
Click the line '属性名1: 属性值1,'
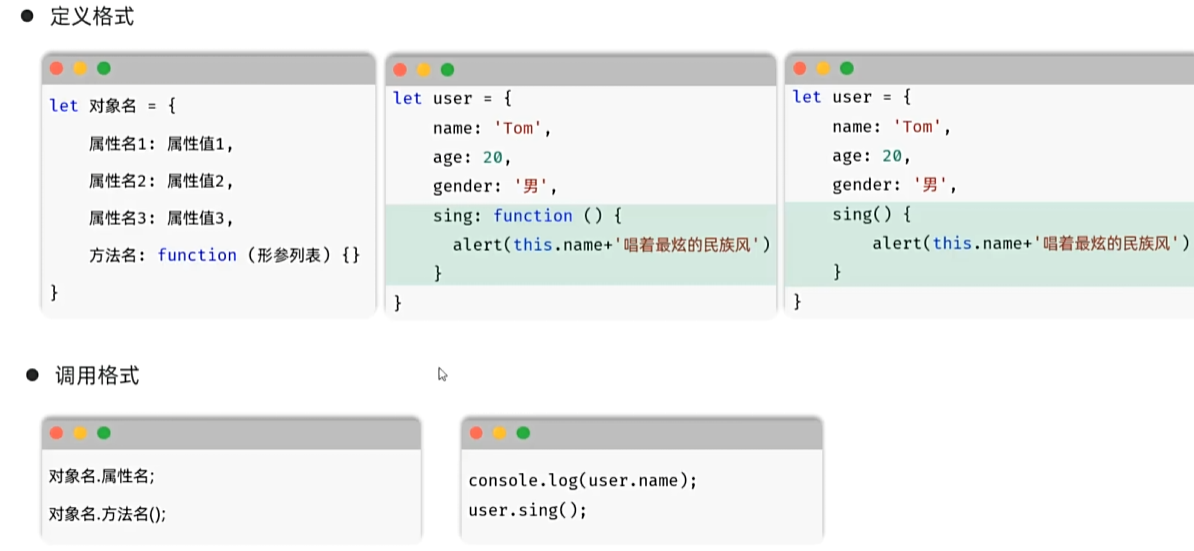pos(161,143)
